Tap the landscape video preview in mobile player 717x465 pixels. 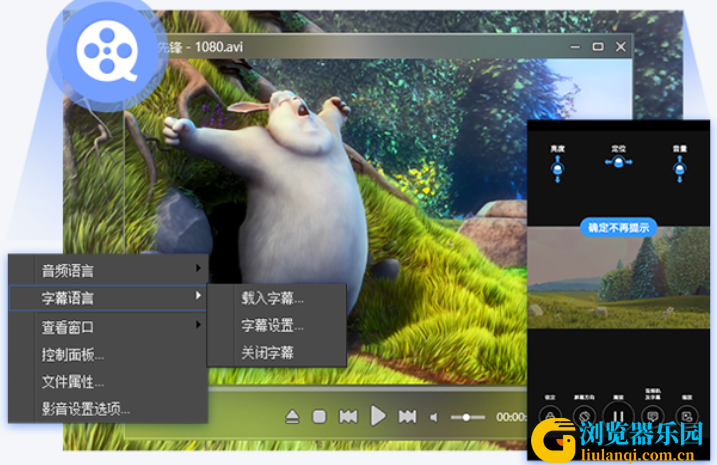click(618, 277)
